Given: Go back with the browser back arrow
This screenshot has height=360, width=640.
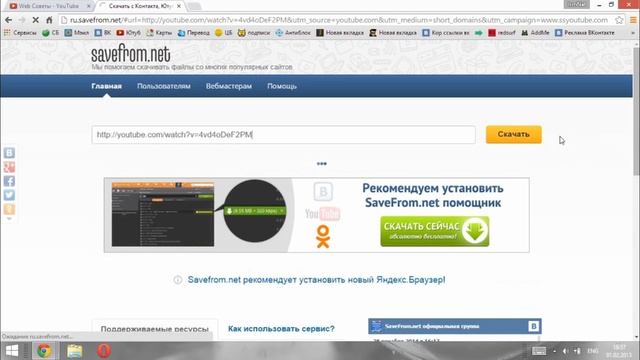Looking at the screenshot, I should [x=9, y=20].
